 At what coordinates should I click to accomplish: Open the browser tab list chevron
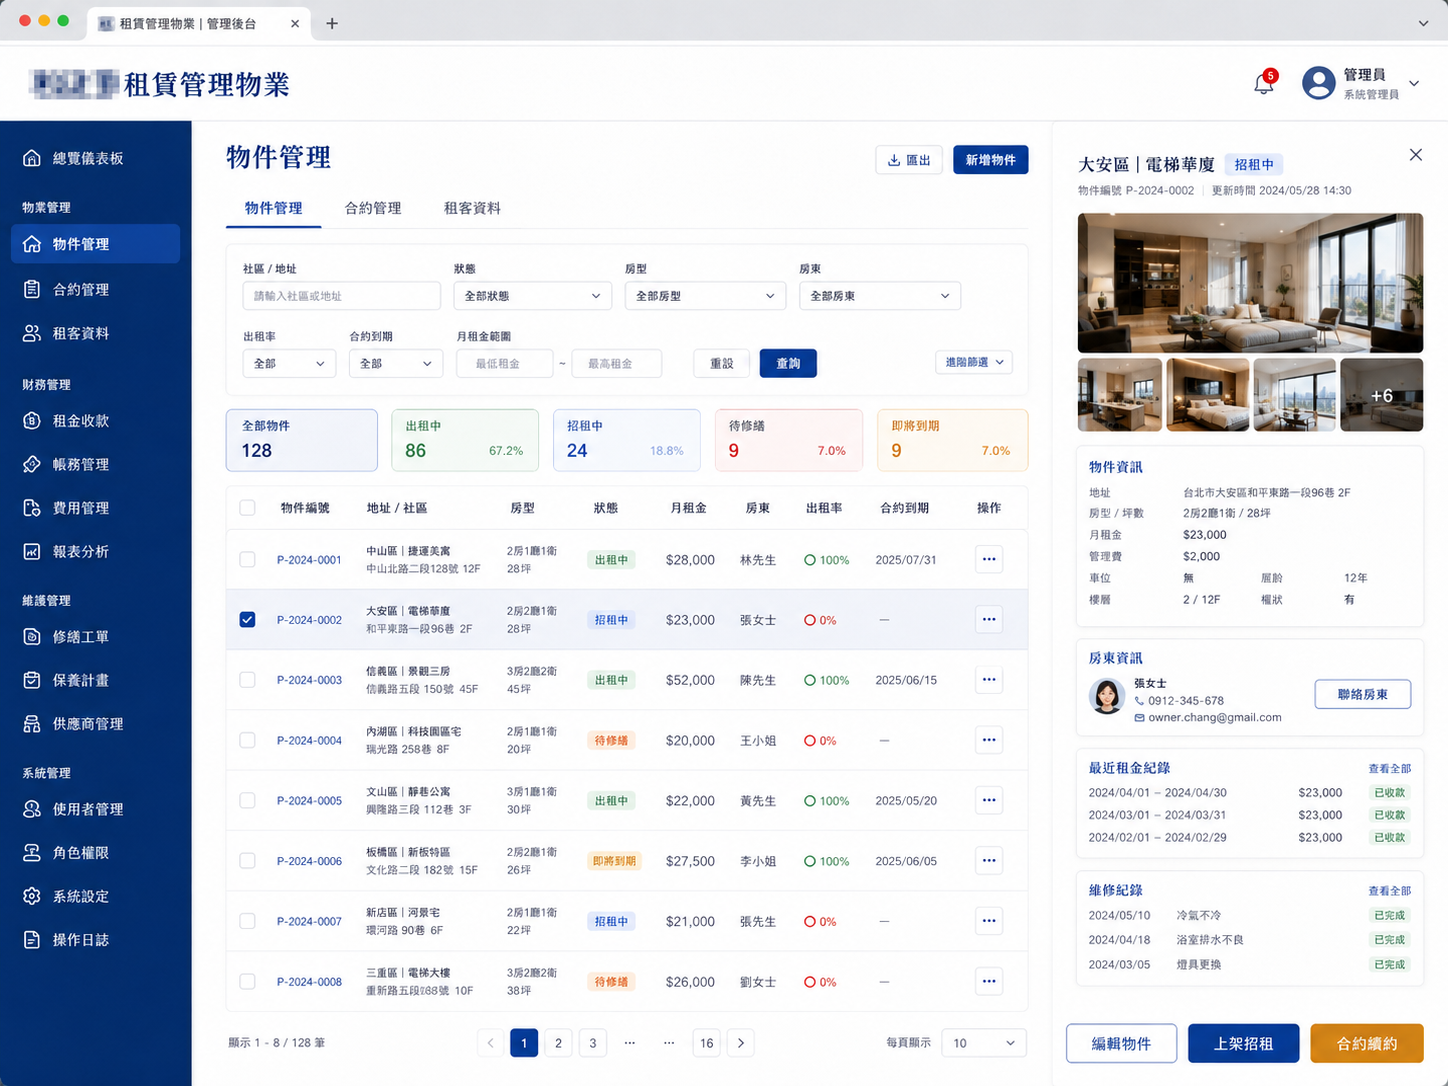[x=1423, y=23]
